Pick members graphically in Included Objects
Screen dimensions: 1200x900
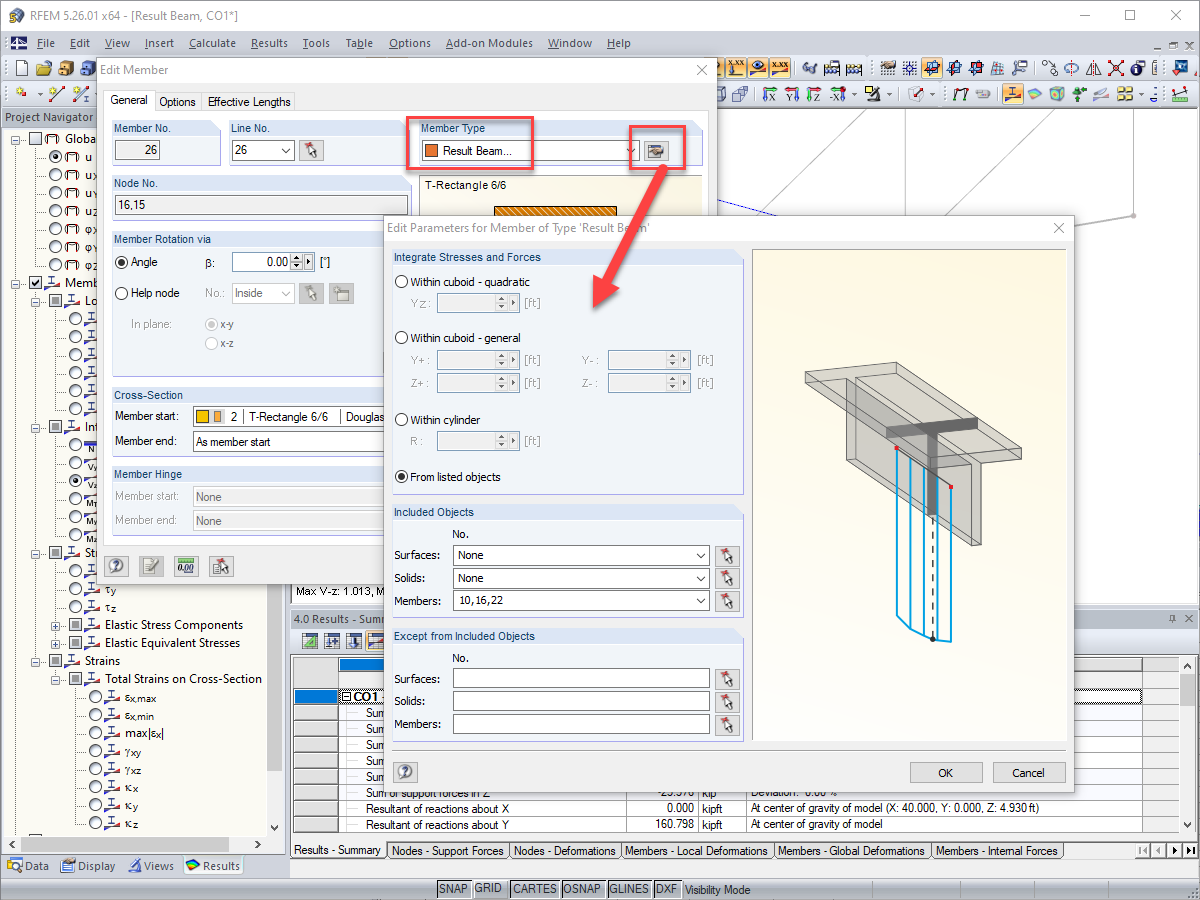(x=728, y=601)
